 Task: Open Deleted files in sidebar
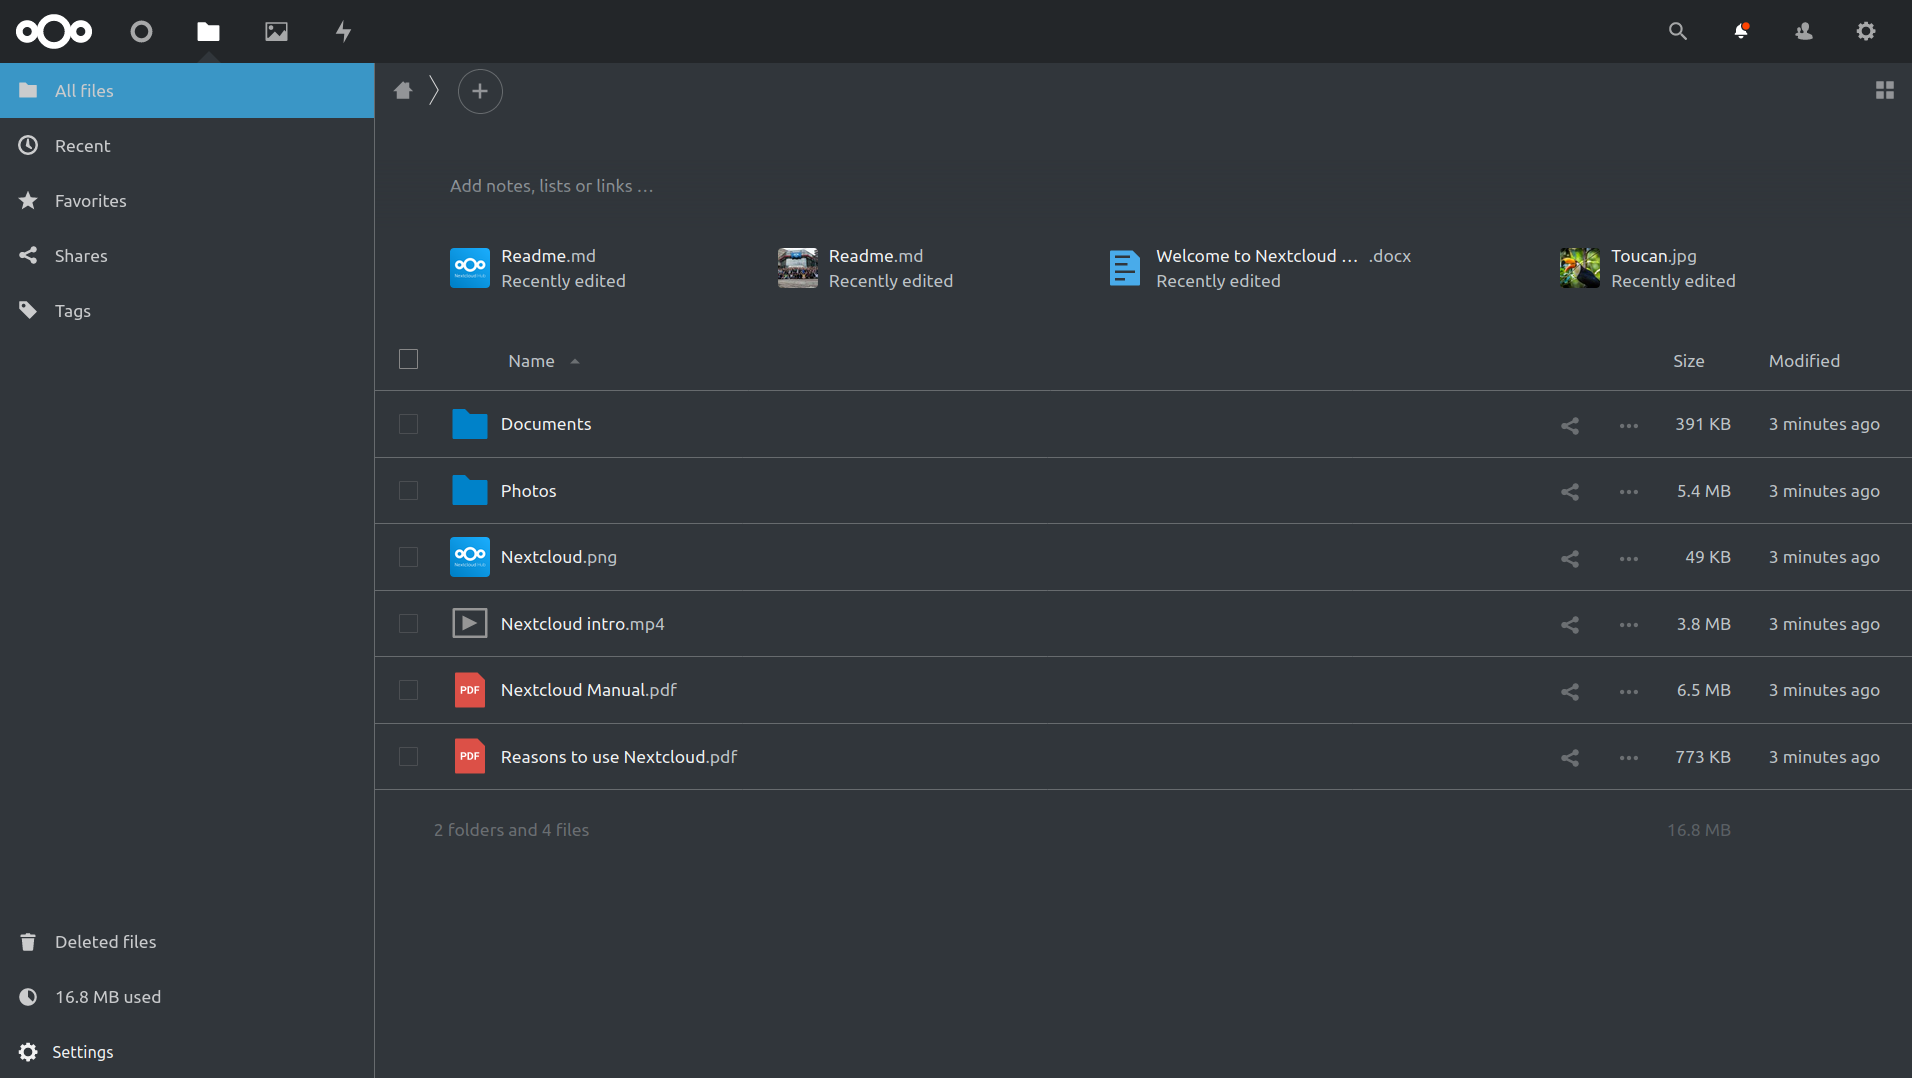click(x=187, y=941)
